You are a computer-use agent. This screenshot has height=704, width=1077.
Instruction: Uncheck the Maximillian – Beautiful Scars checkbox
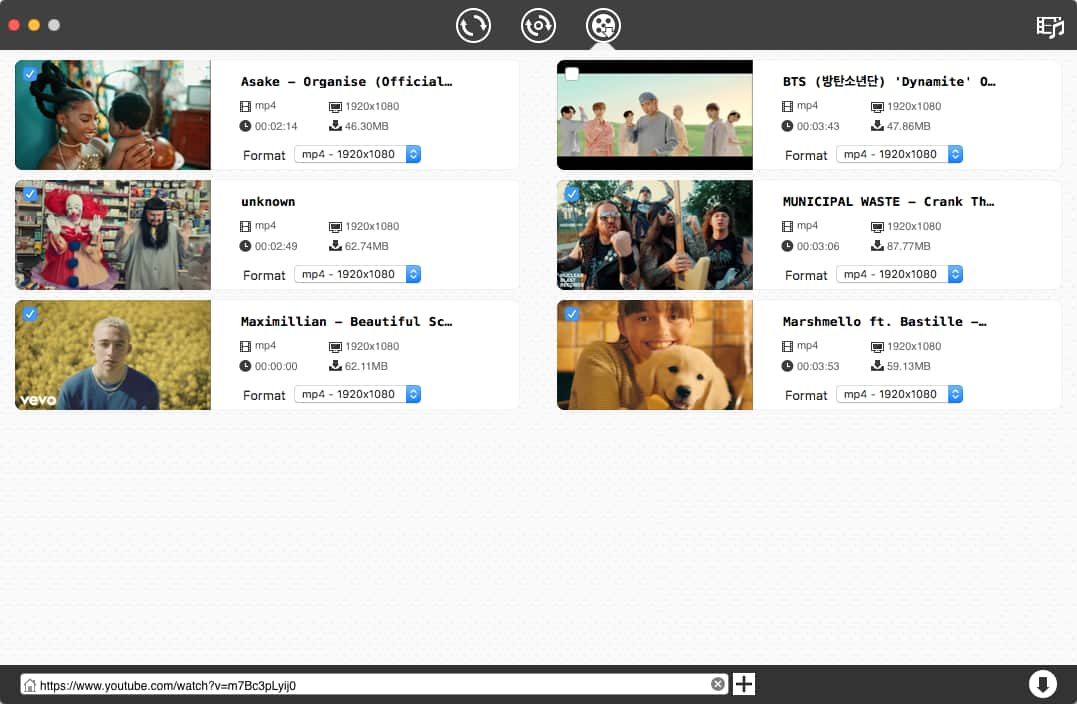30,314
